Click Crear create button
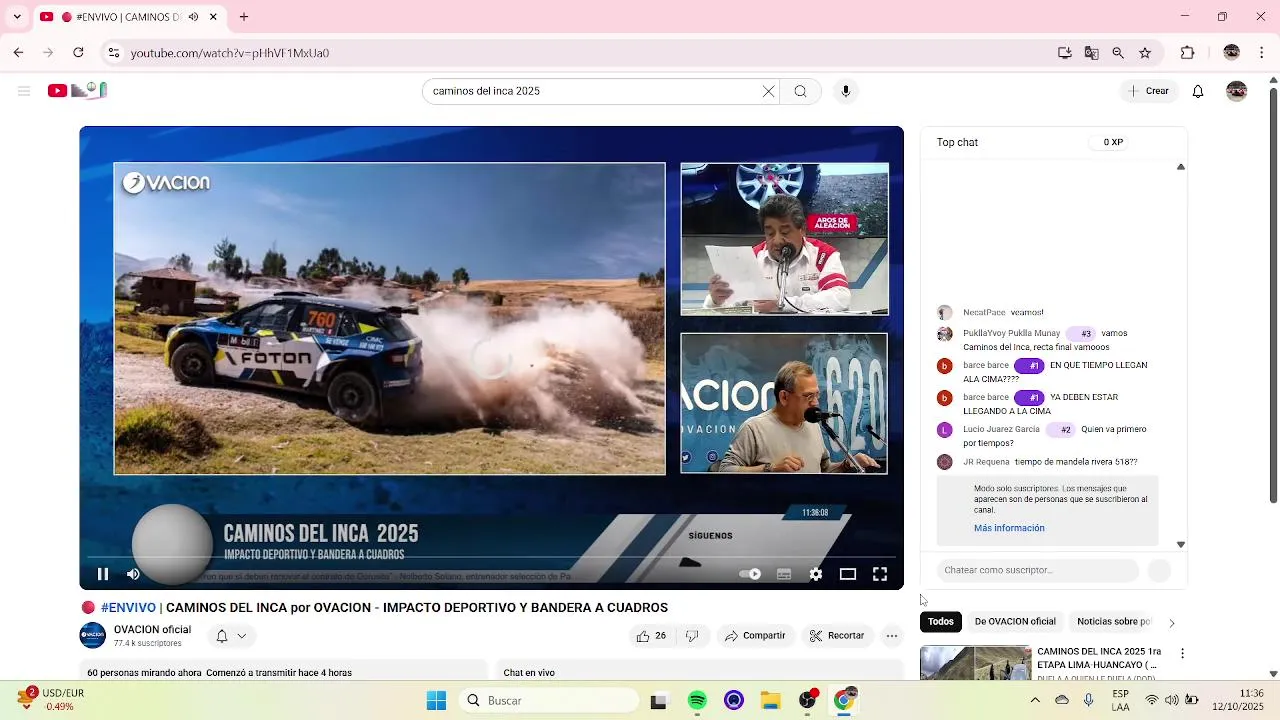The image size is (1280, 720). point(1148,91)
